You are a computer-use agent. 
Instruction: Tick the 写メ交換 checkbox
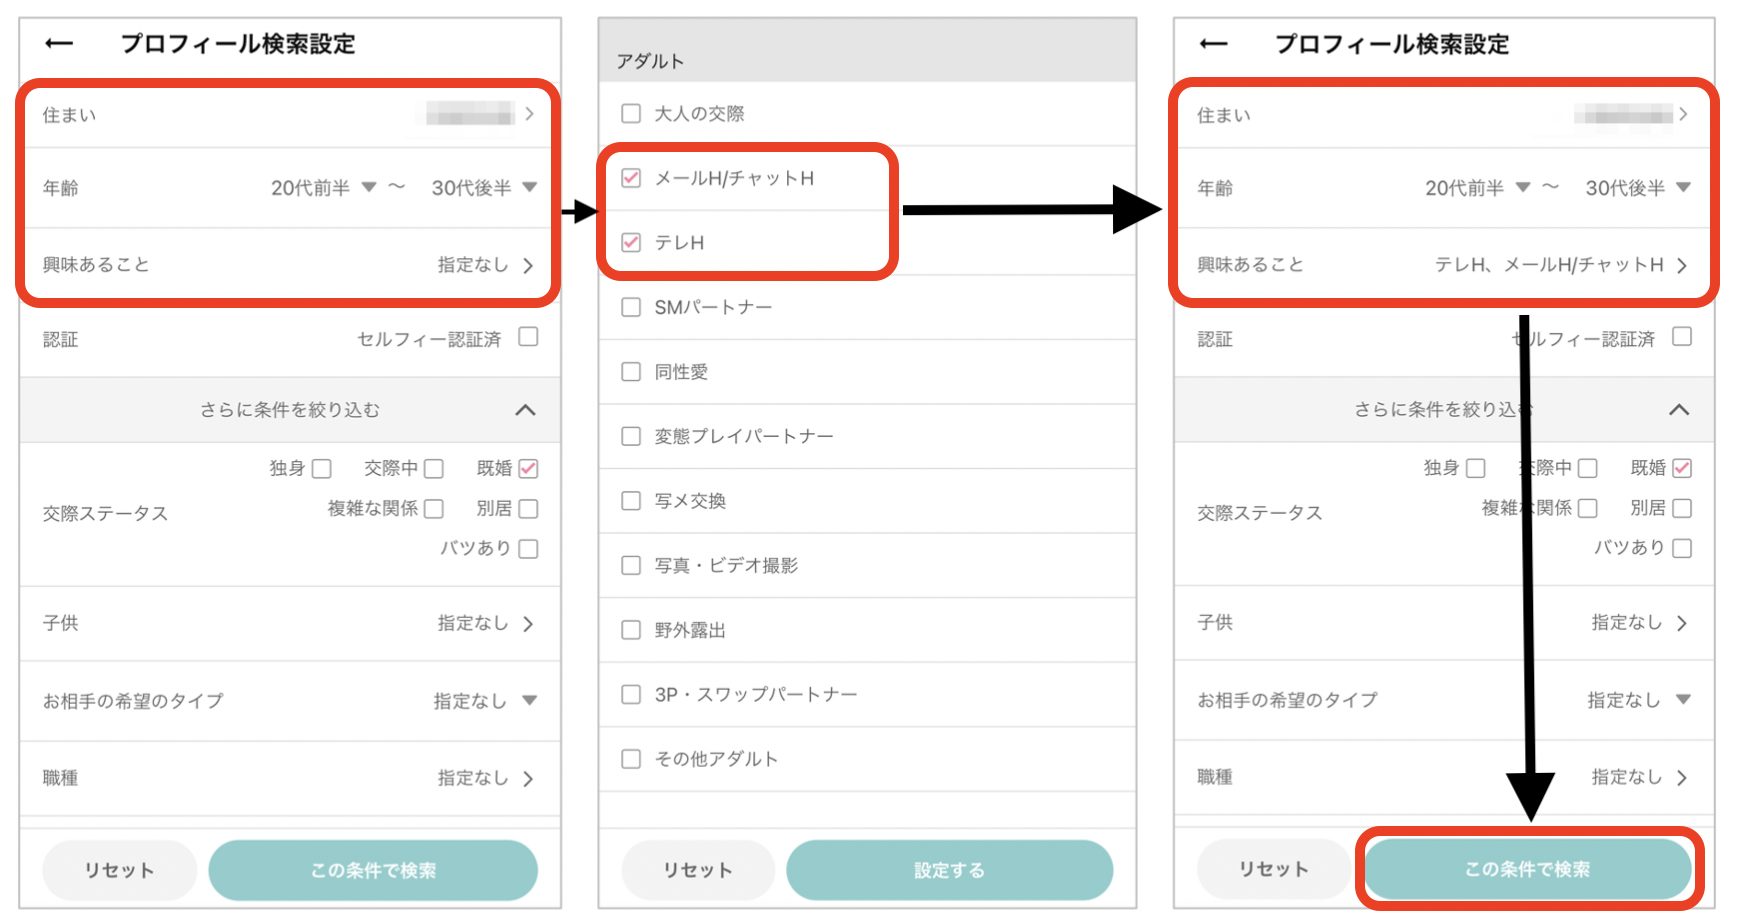pos(631,501)
